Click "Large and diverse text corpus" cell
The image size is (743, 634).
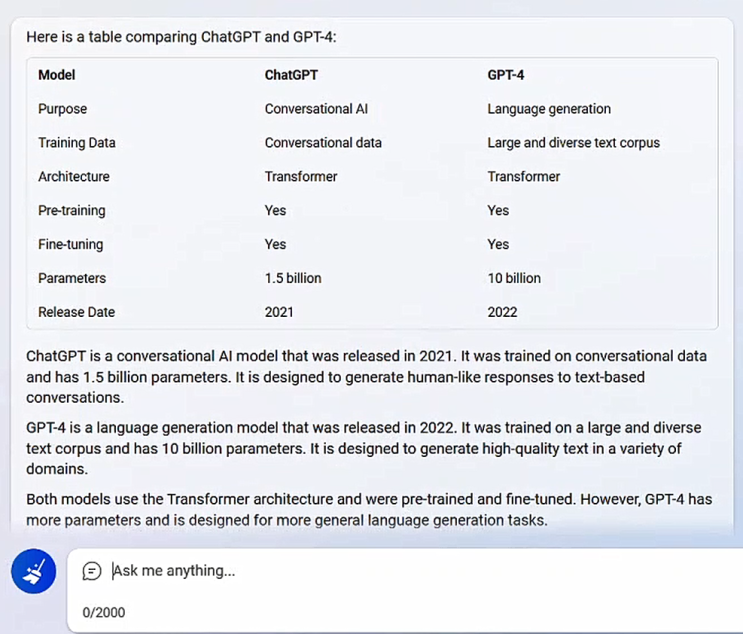(573, 143)
